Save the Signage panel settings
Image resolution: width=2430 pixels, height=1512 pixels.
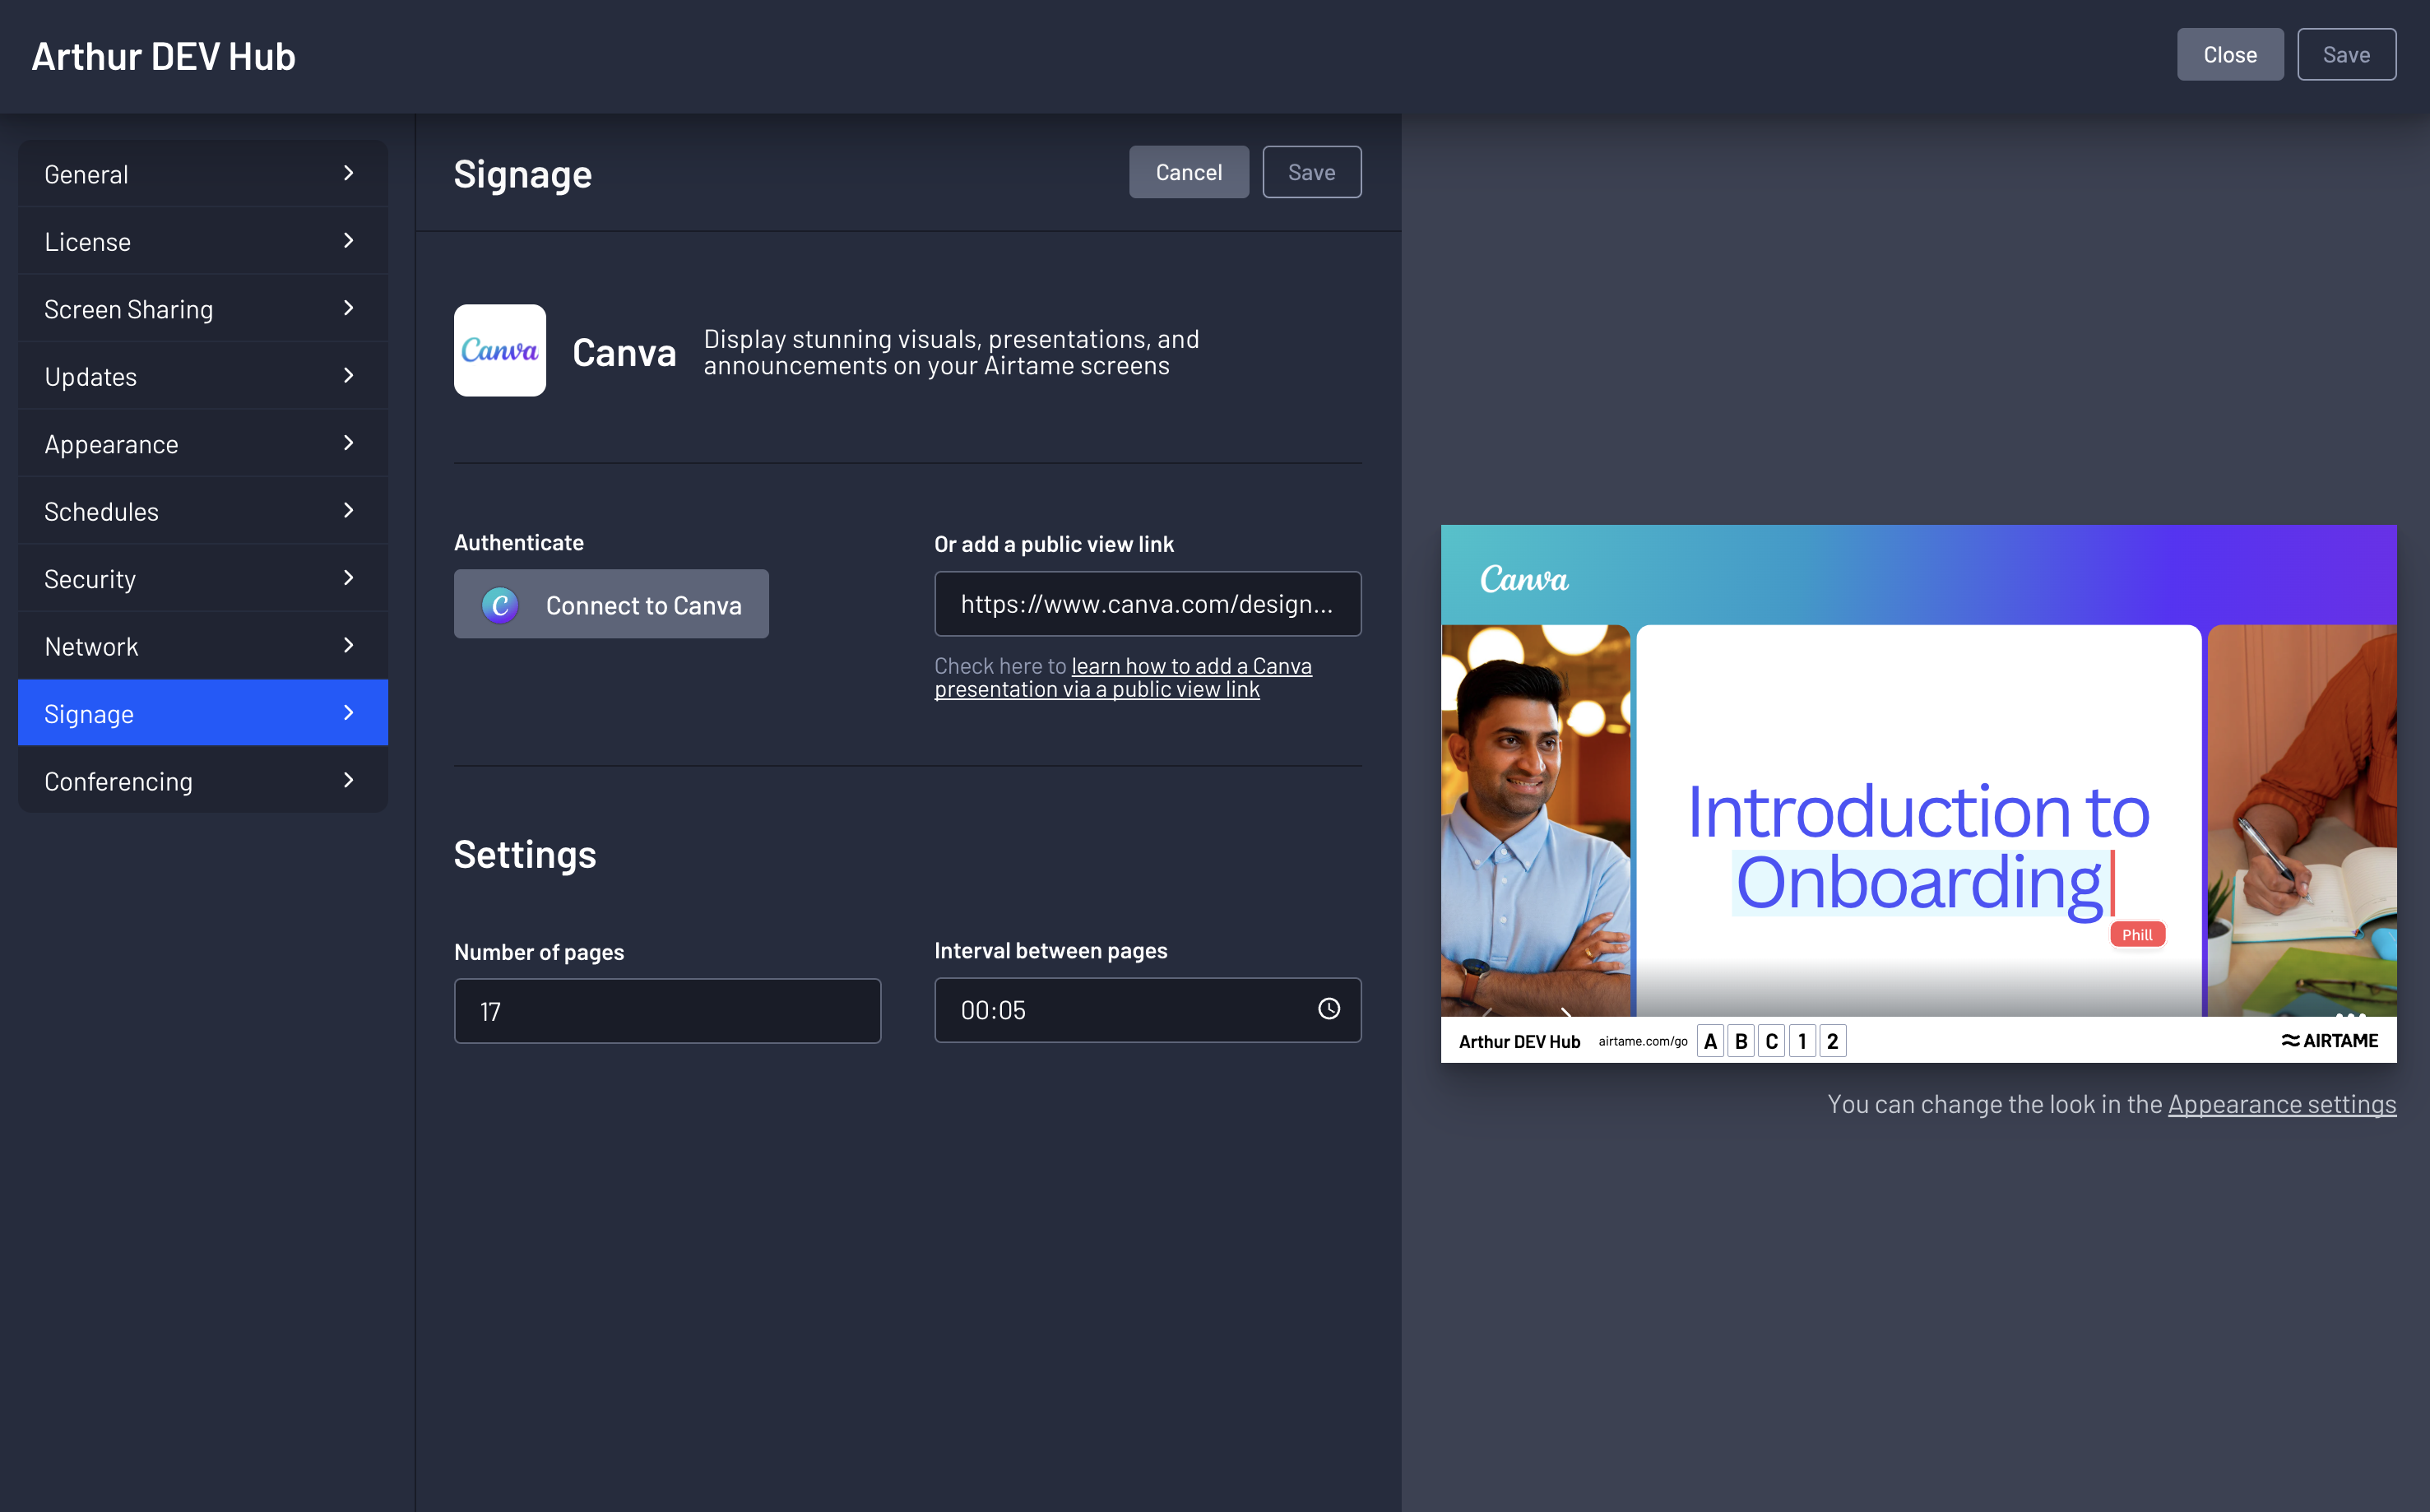pyautogui.click(x=1311, y=172)
